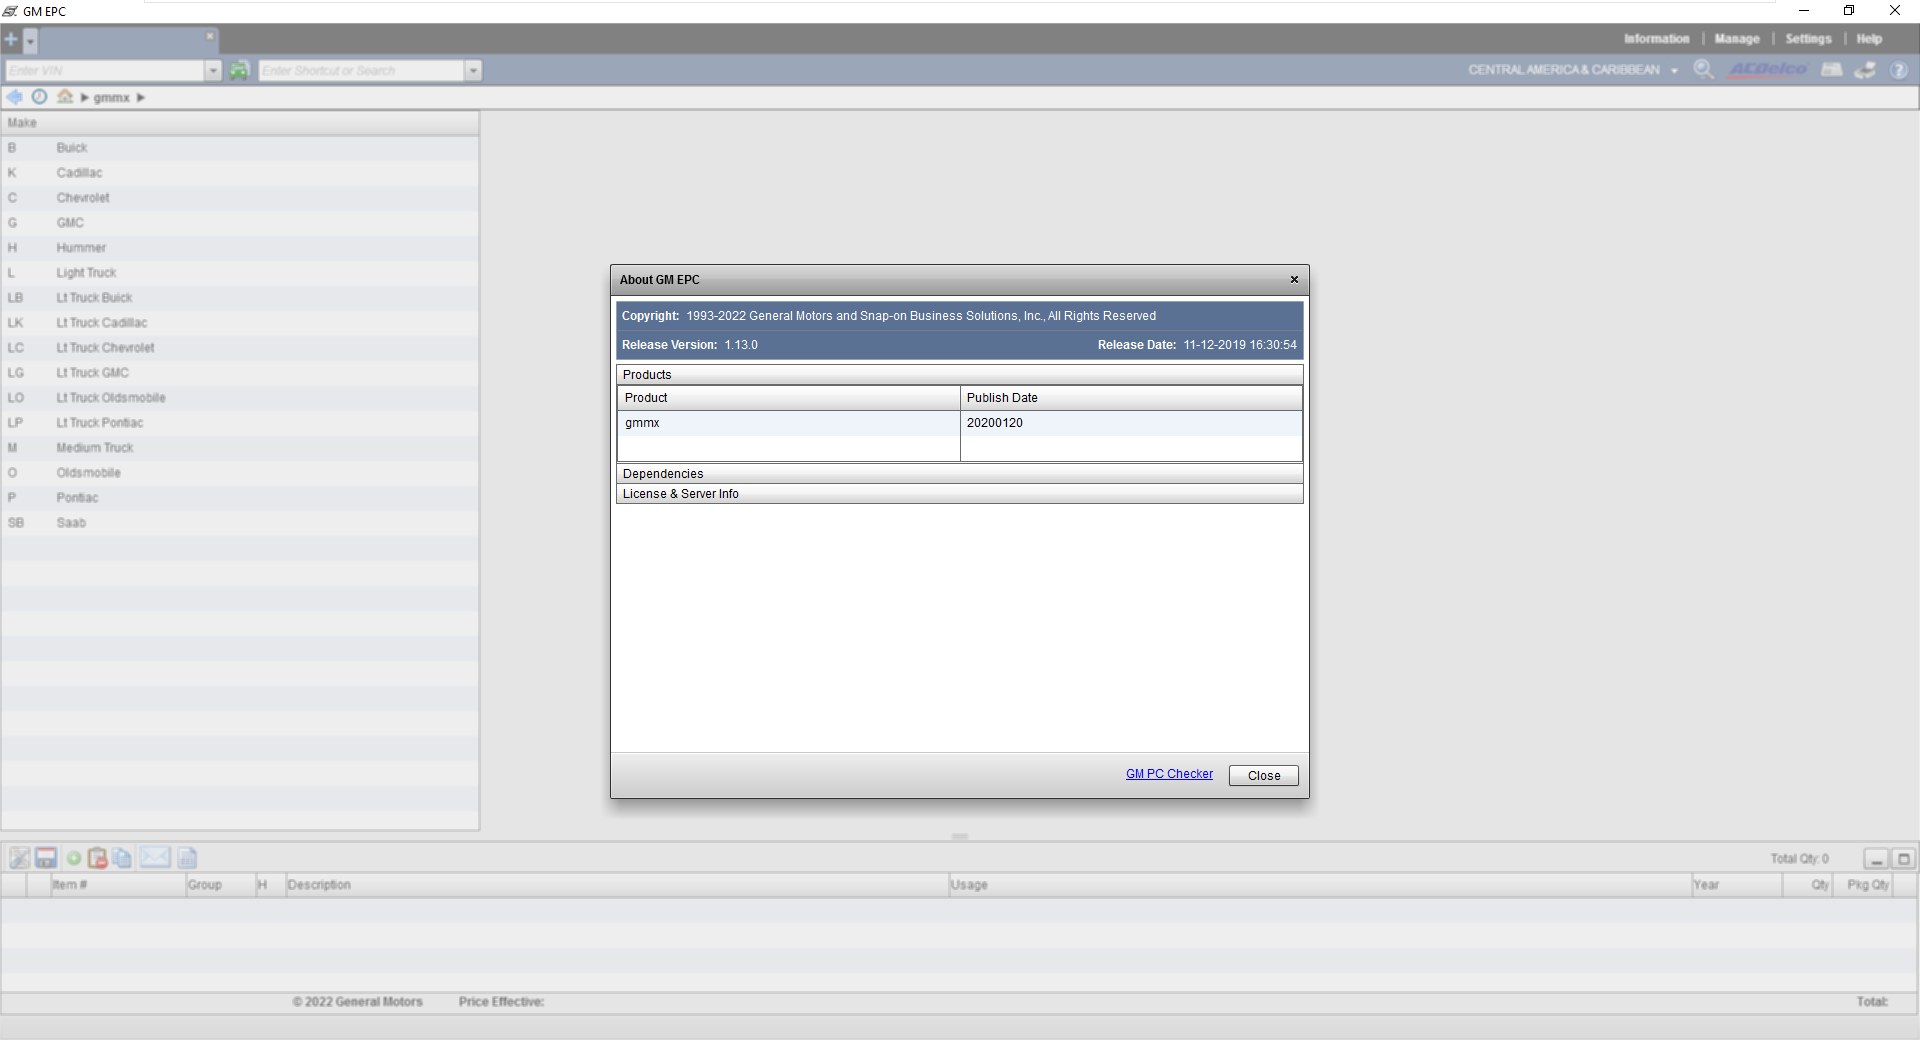This screenshot has width=1920, height=1040.
Task: Minimize the picklist panel
Action: coord(1876,859)
